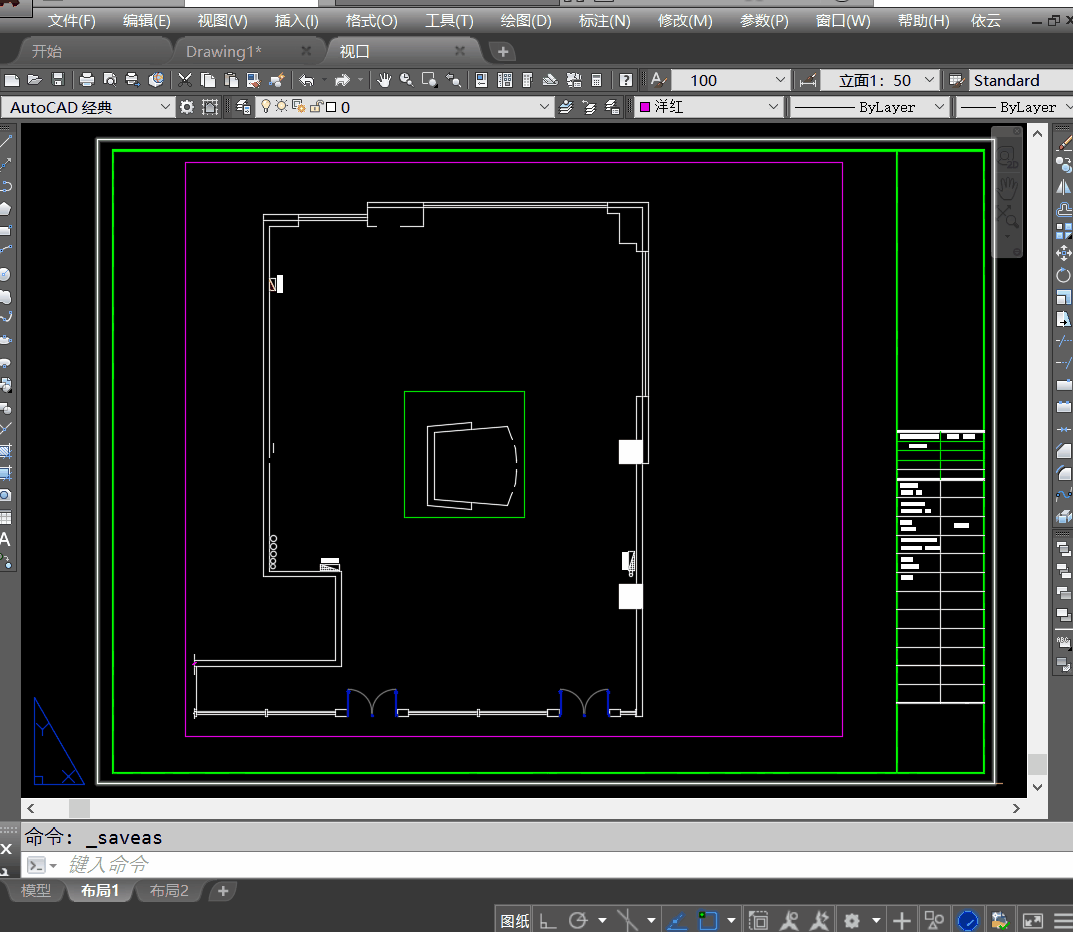Save drawing with the floppy disk icon
This screenshot has width=1073, height=932.
pyautogui.click(x=58, y=80)
